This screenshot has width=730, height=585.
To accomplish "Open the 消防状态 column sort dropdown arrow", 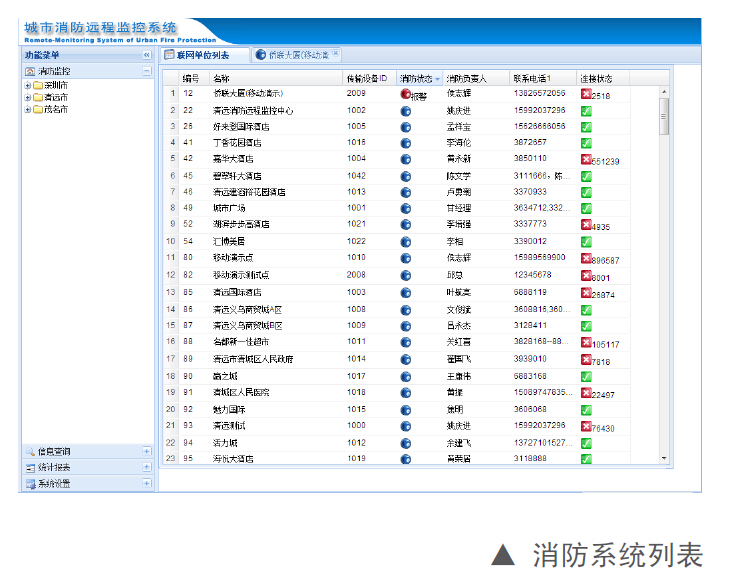I will click(x=437, y=78).
